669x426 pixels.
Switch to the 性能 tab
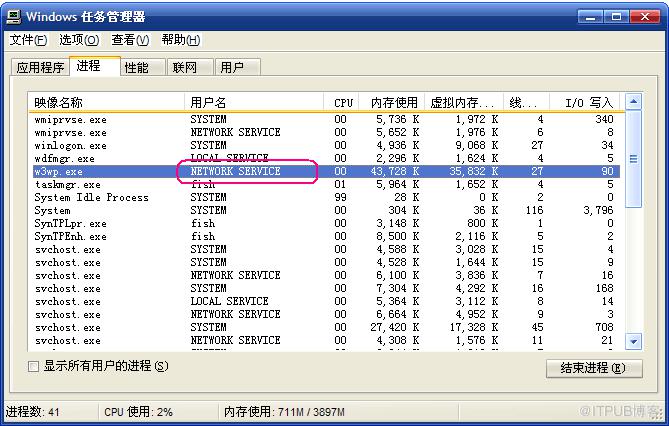point(143,67)
